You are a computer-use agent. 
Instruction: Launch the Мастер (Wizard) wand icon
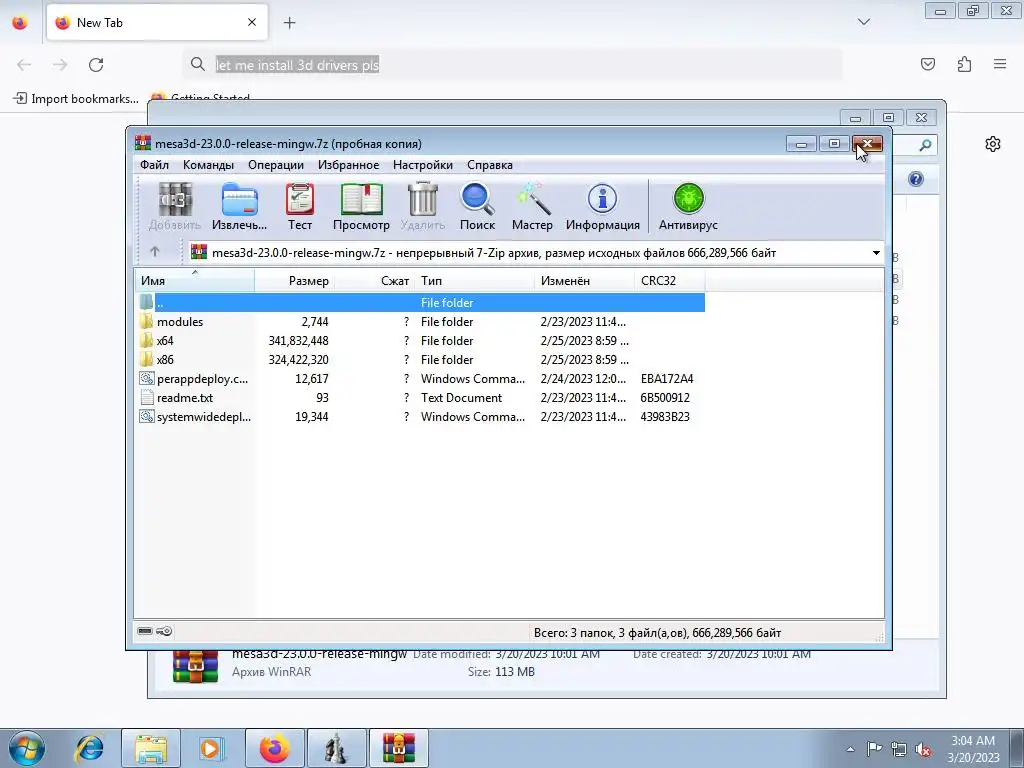tap(532, 200)
